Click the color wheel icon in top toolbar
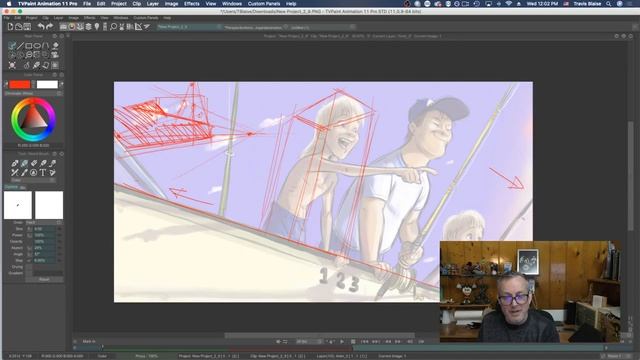 [x=72, y=27]
